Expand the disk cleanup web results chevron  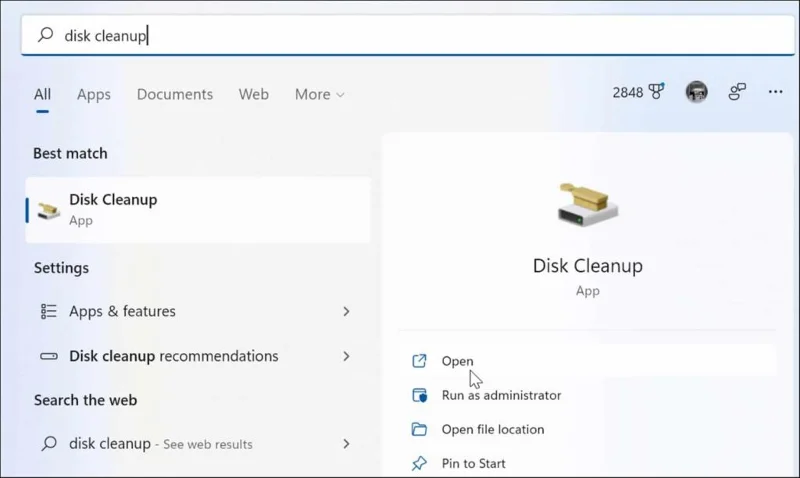click(x=346, y=444)
